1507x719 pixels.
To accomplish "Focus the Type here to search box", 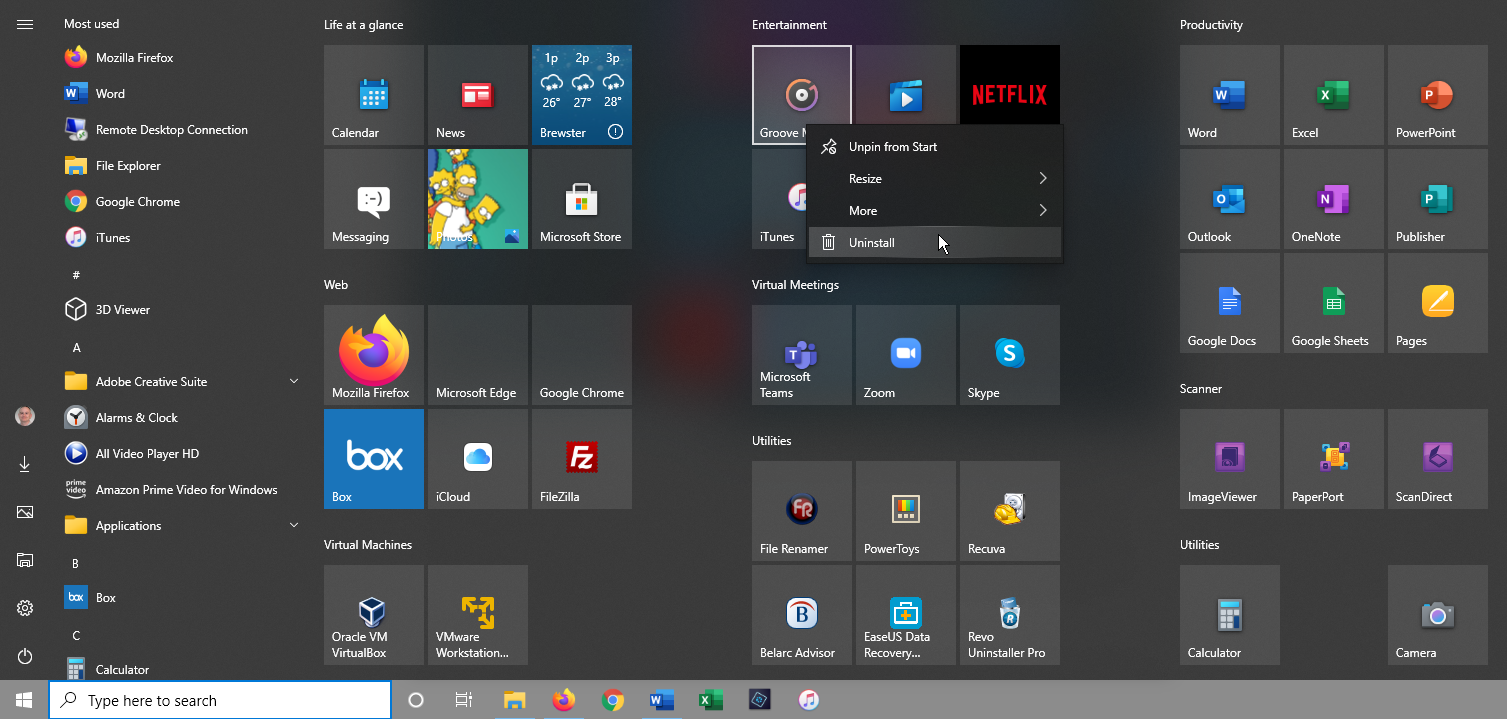I will pos(220,700).
